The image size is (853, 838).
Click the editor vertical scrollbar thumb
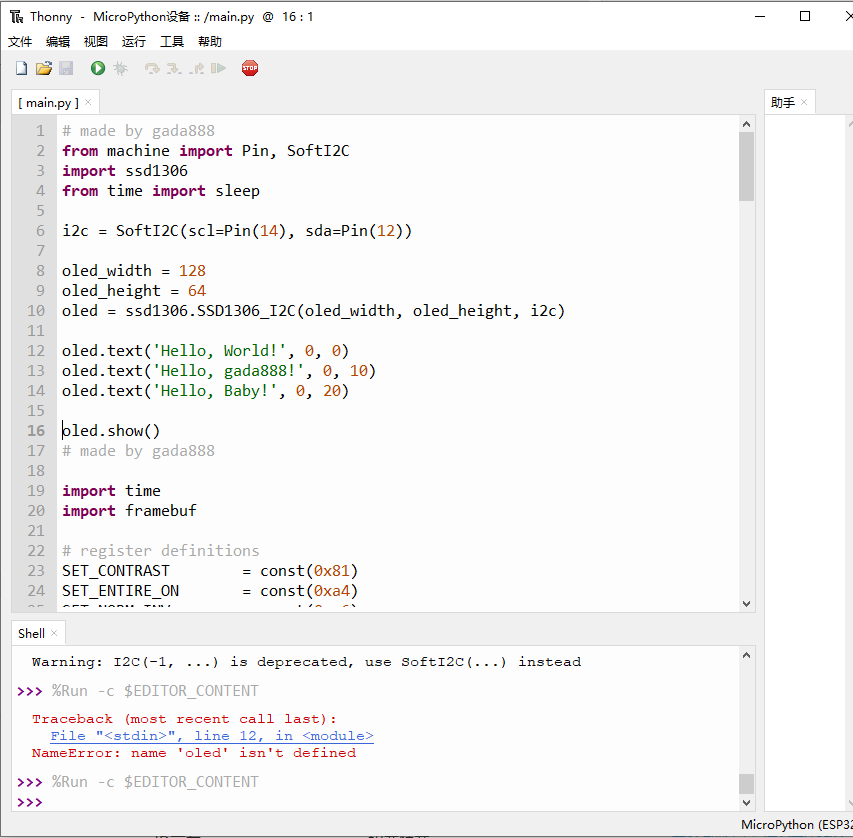tap(746, 167)
